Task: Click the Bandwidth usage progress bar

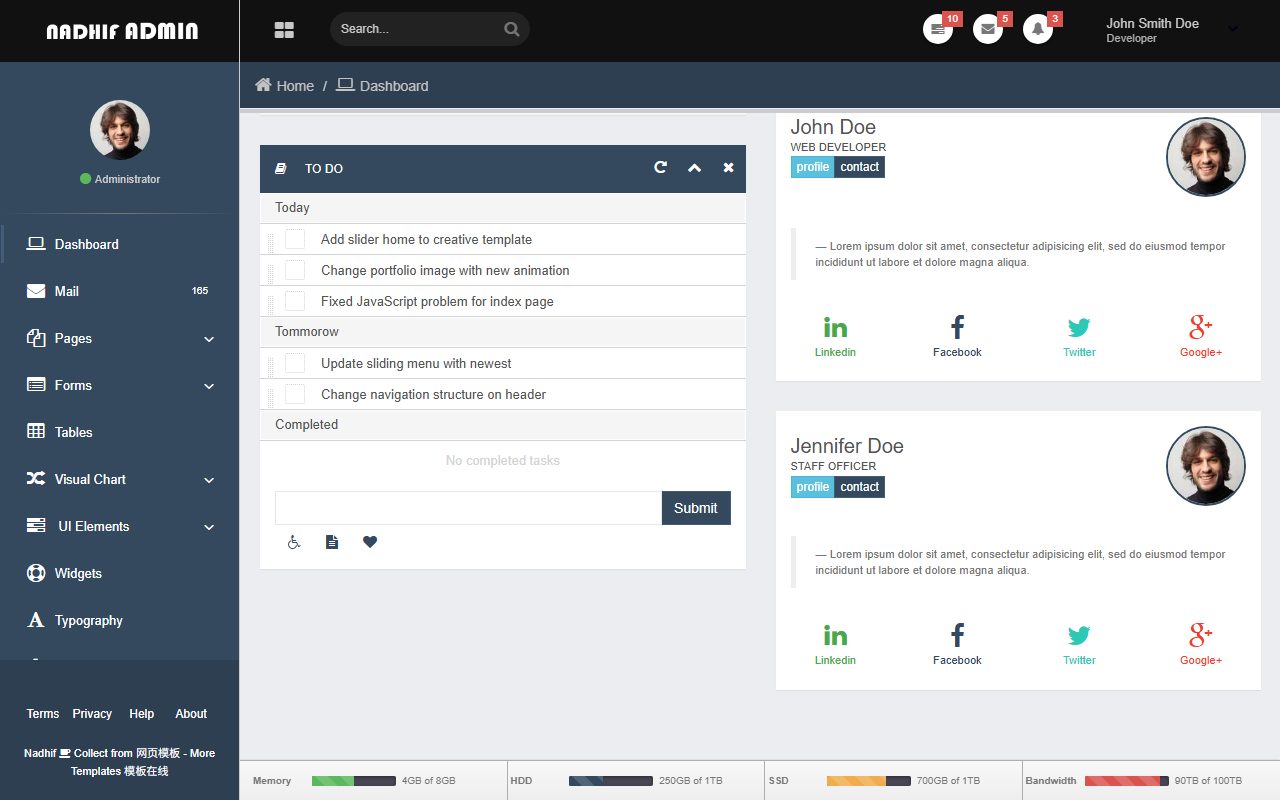Action: 1127,781
